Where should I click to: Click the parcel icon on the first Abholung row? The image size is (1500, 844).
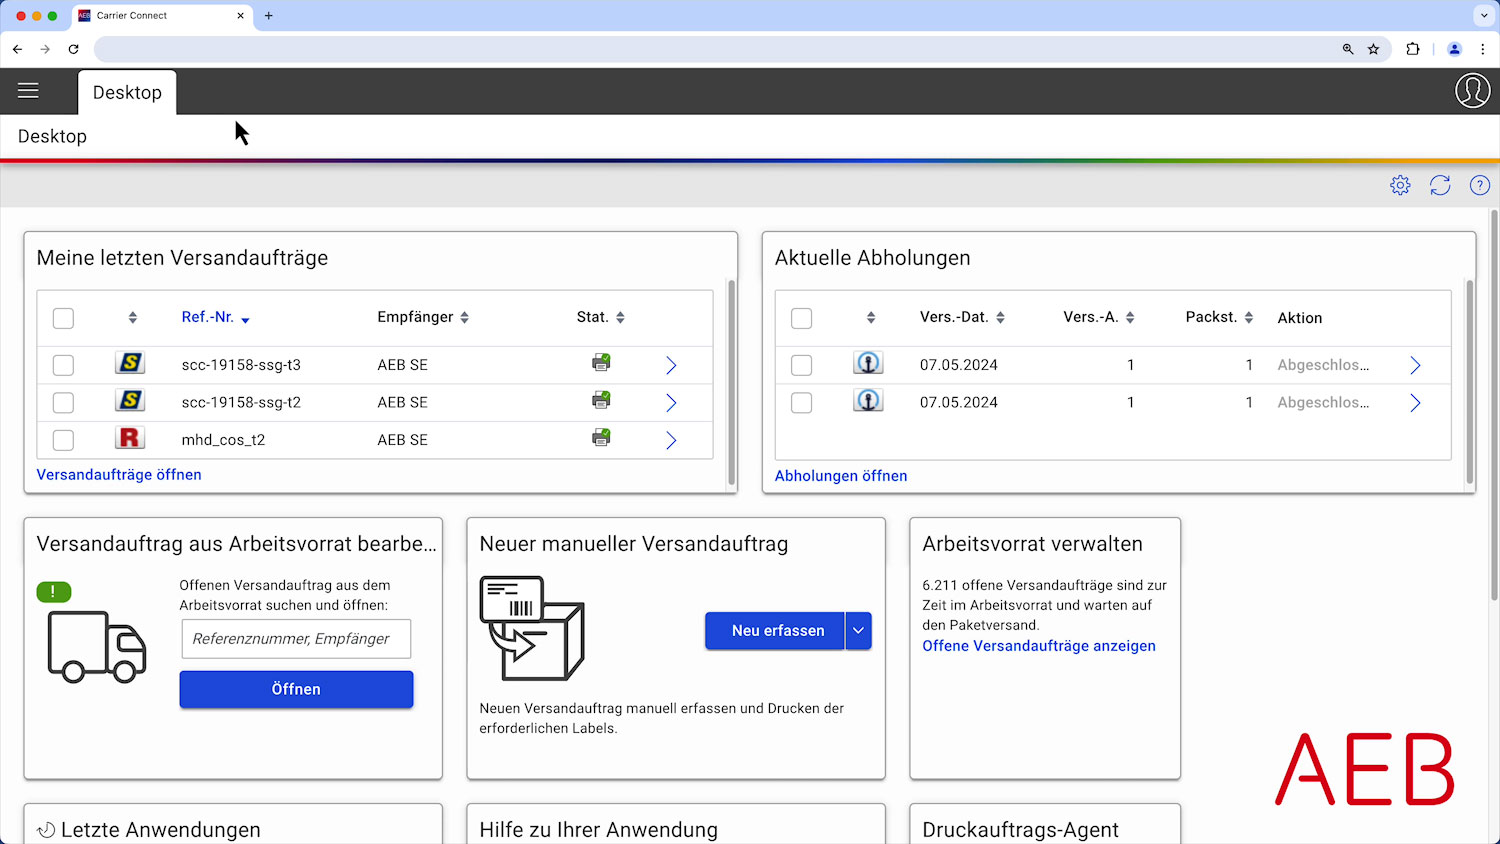coord(868,364)
